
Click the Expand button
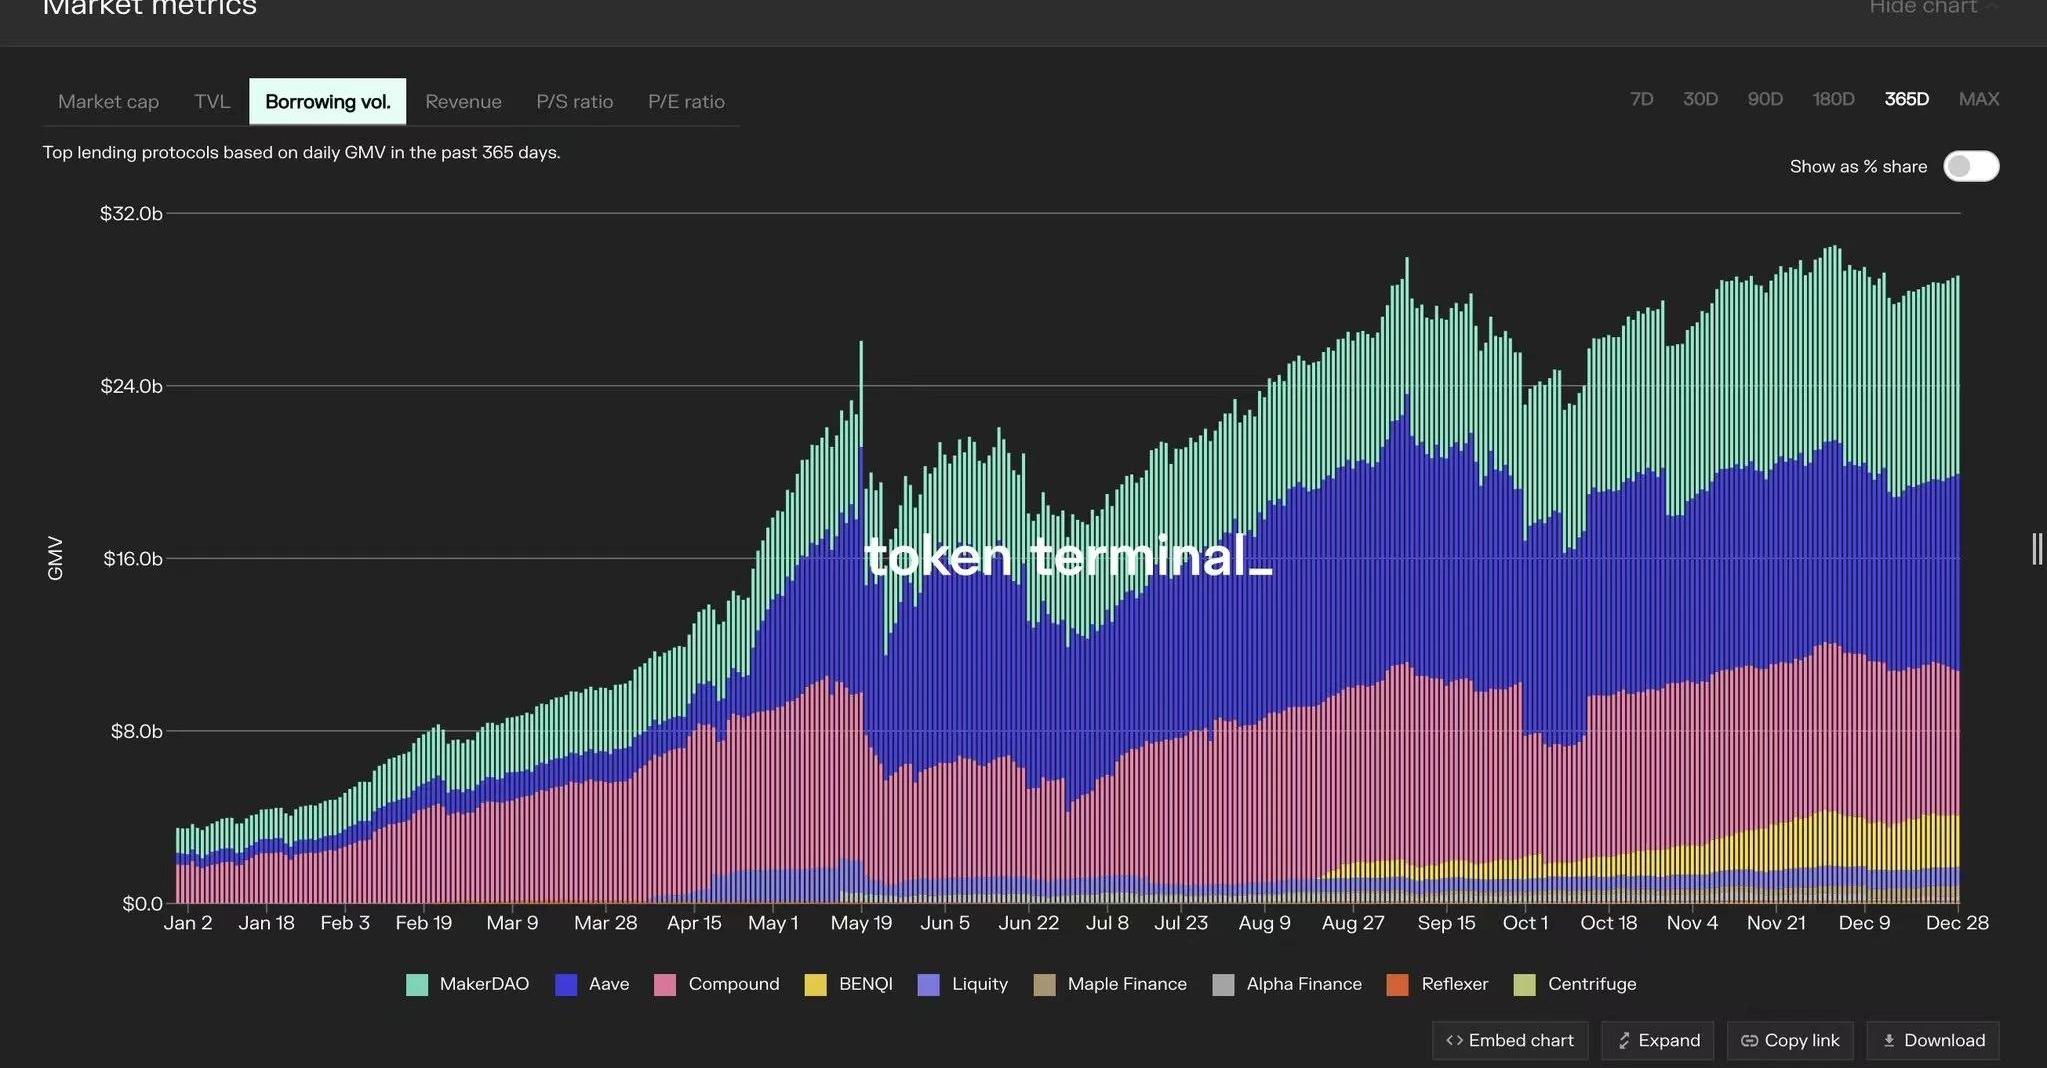pyautogui.click(x=1658, y=1041)
